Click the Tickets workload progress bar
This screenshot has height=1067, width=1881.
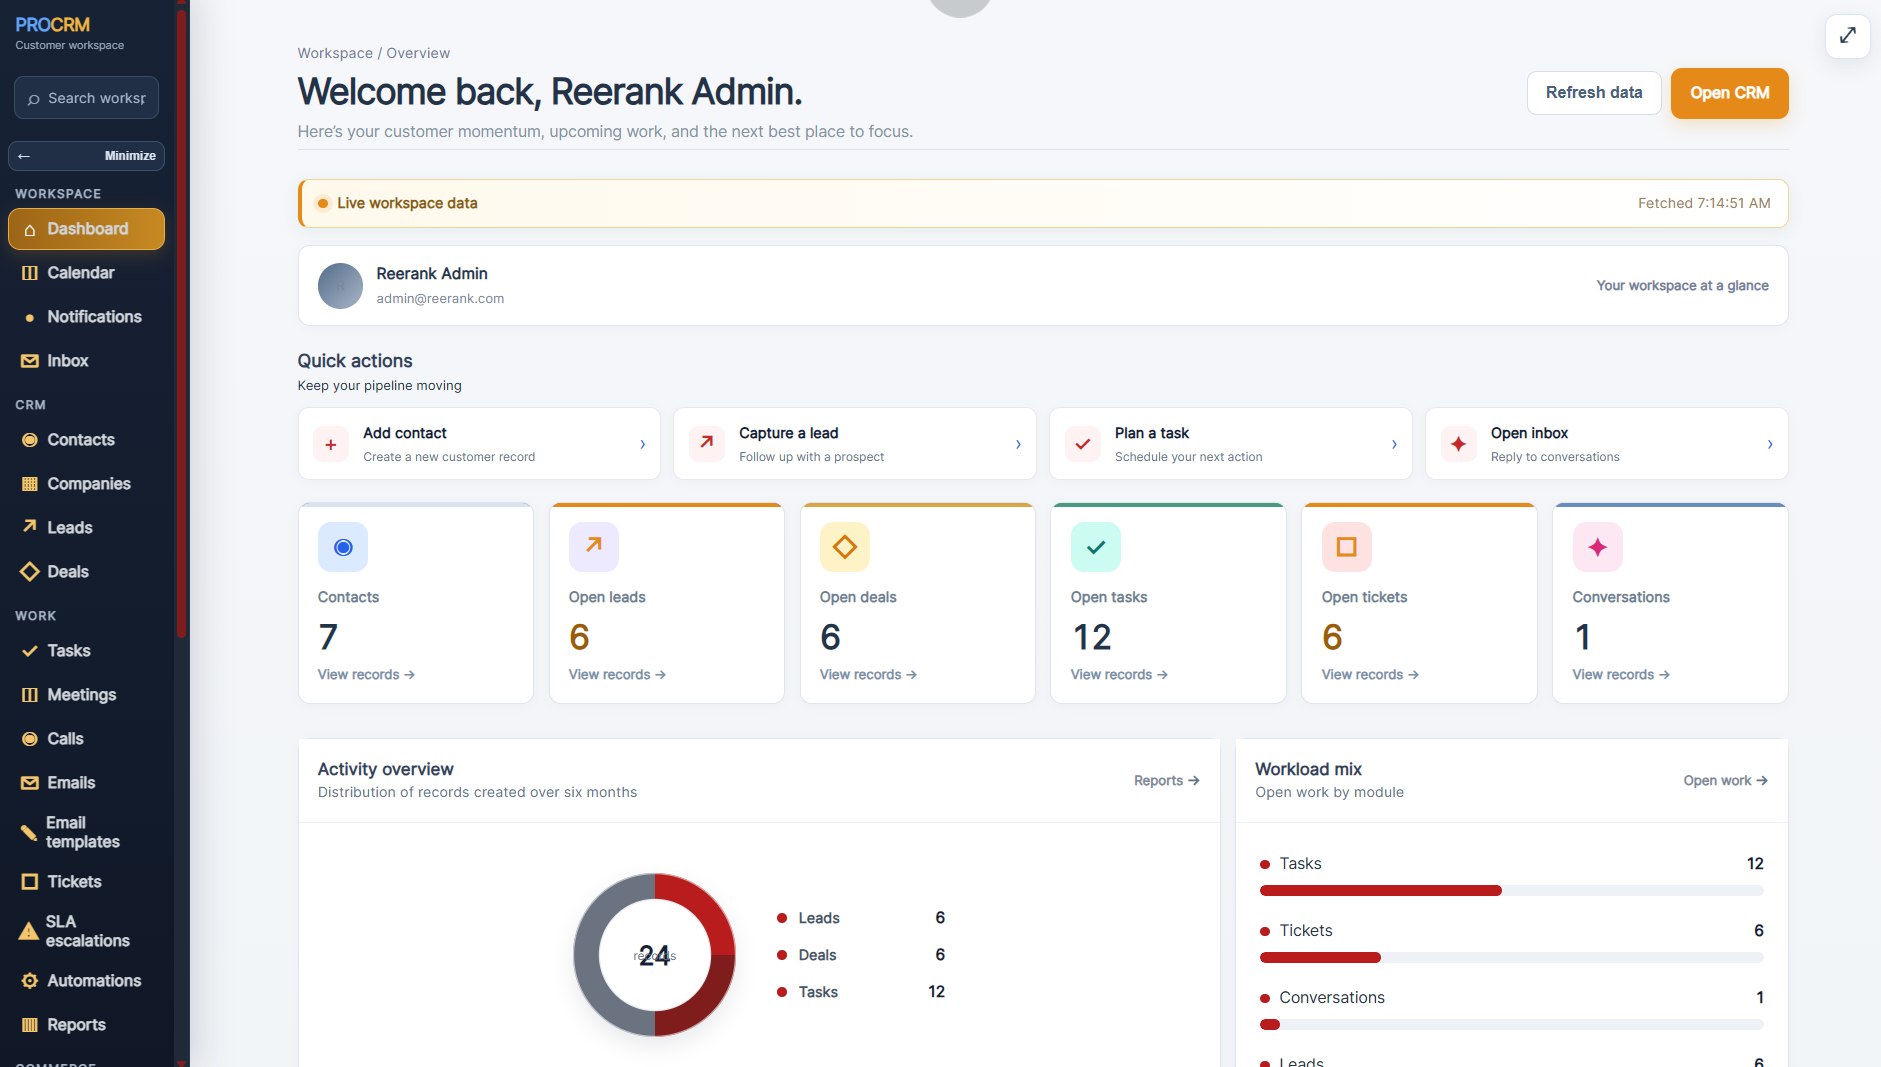tap(1511, 958)
